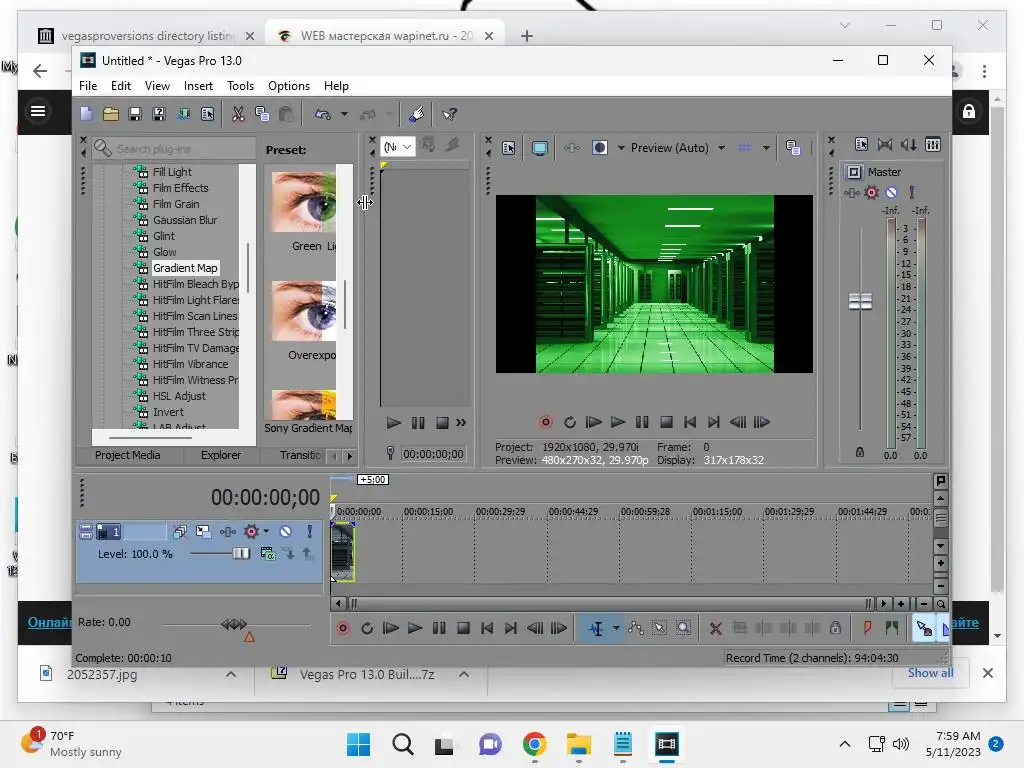
Task: Select the Normal Edit tool in timeline toolbar
Action: click(596, 628)
